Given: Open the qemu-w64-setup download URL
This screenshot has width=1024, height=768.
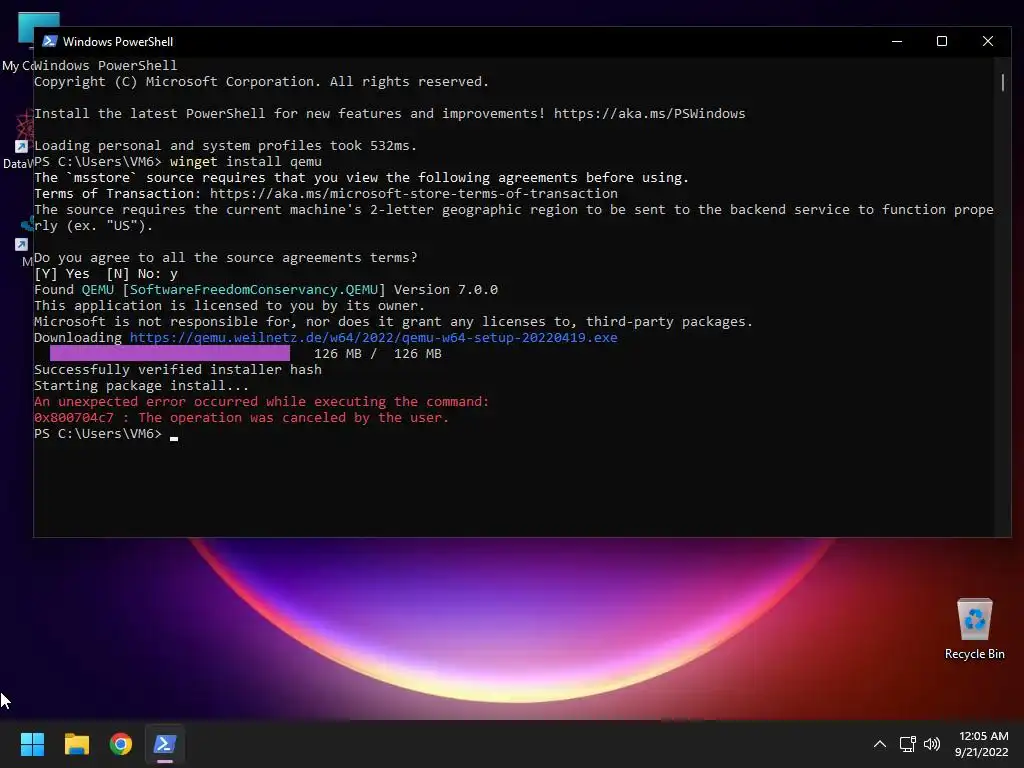Looking at the screenshot, I should tap(374, 338).
